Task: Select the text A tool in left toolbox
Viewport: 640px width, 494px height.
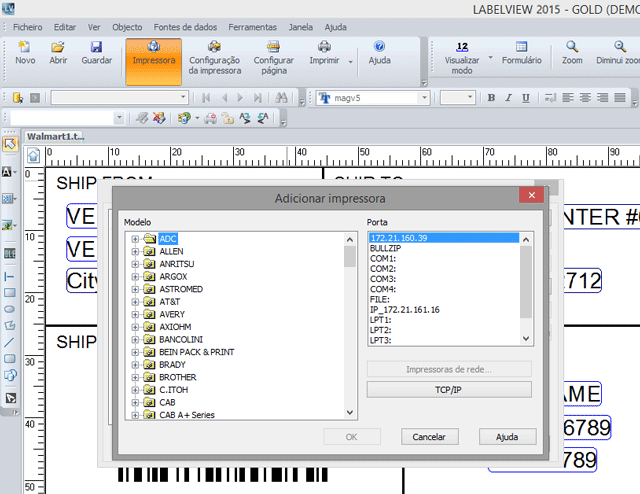Action: pos(7,172)
